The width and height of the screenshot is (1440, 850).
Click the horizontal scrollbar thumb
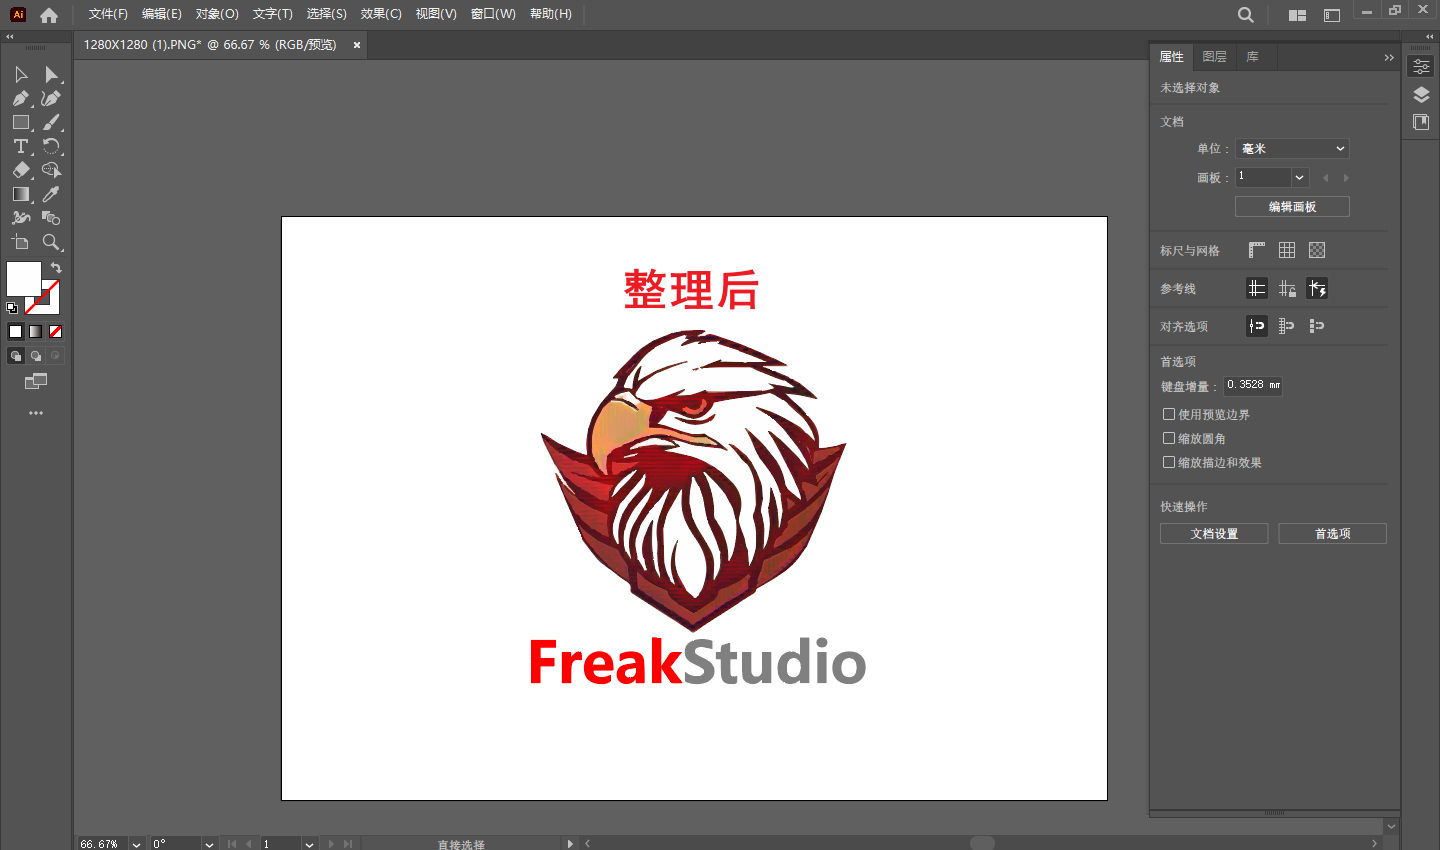click(982, 843)
